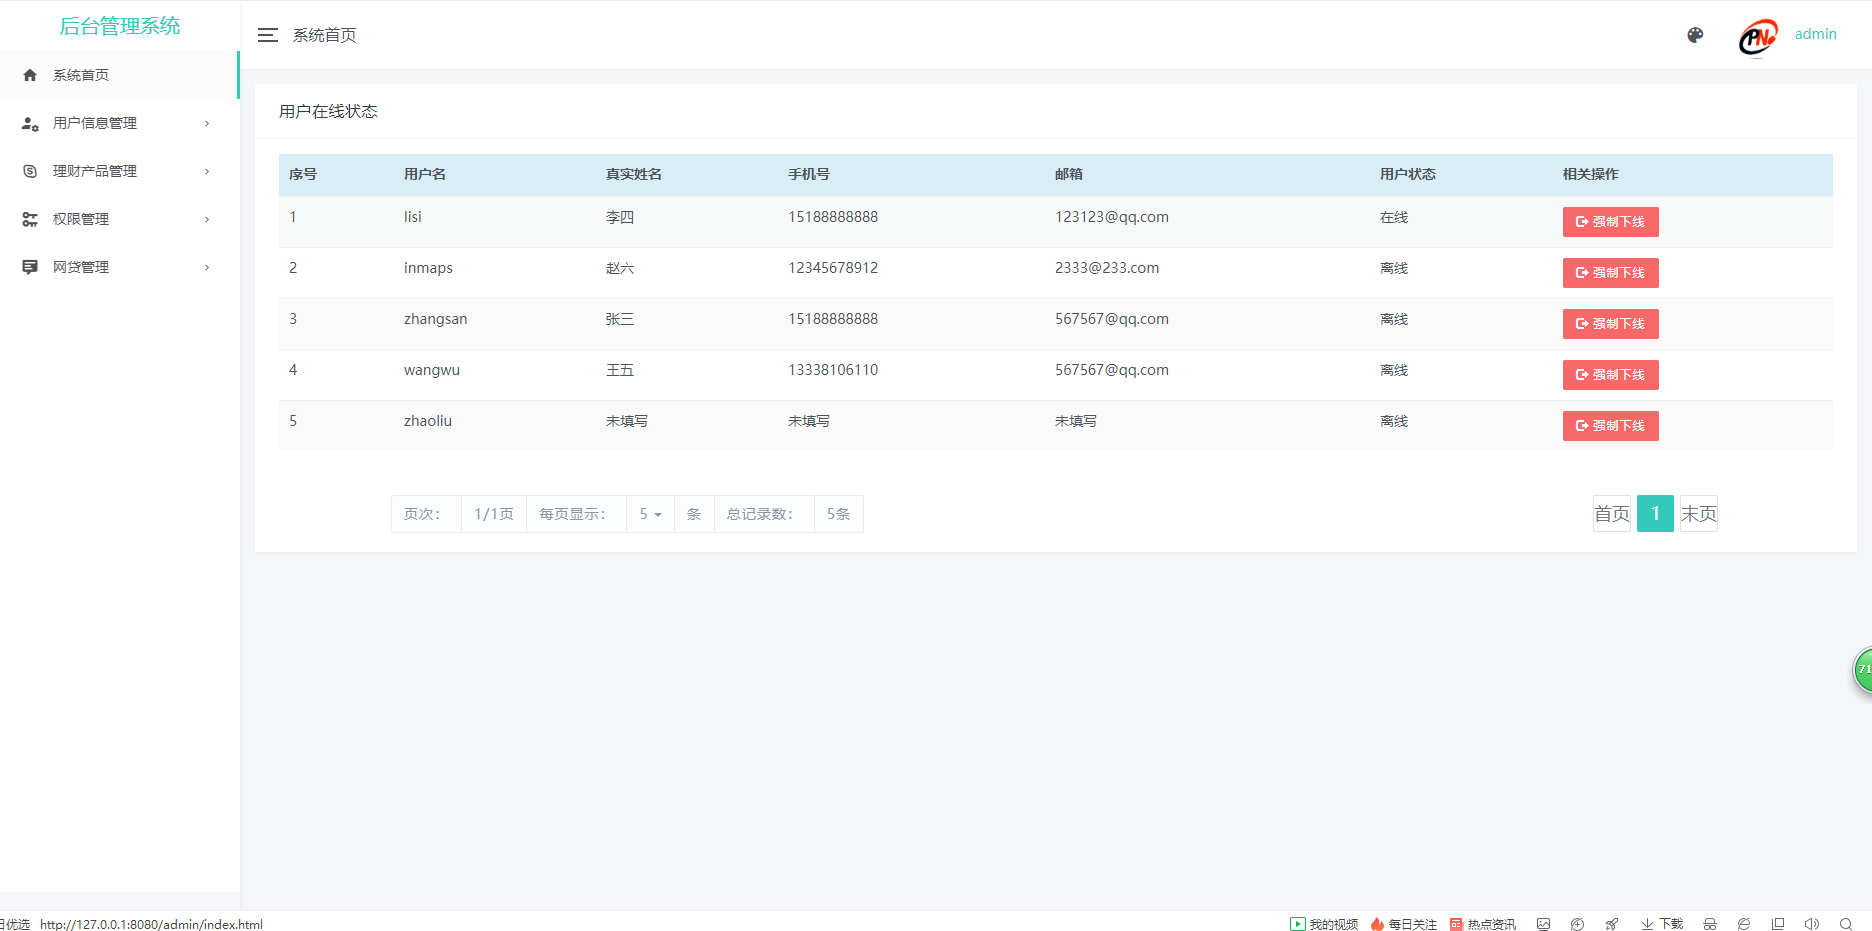Select 系统首页 in the sidebar

coord(81,75)
